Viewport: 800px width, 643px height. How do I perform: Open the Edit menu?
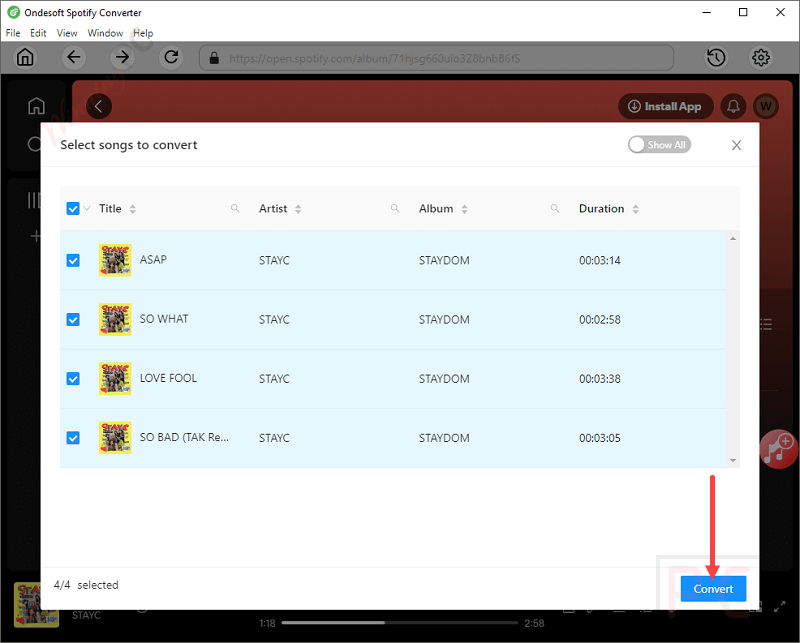(x=38, y=33)
